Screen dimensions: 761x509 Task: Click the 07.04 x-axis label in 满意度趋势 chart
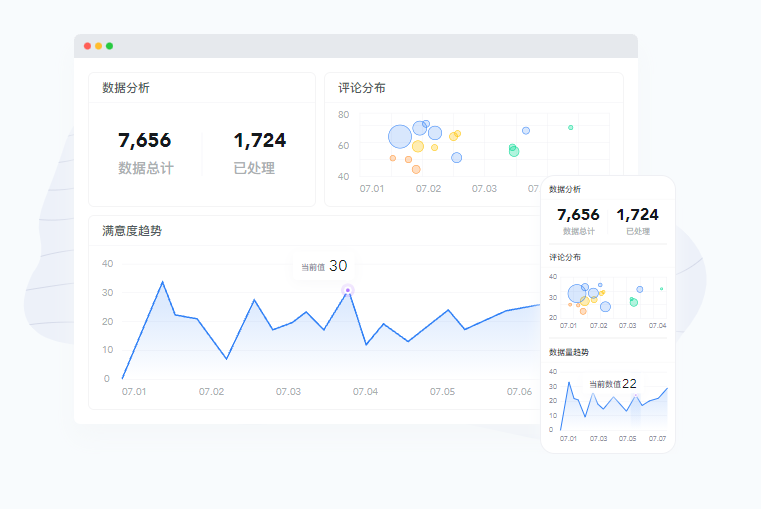tap(365, 392)
